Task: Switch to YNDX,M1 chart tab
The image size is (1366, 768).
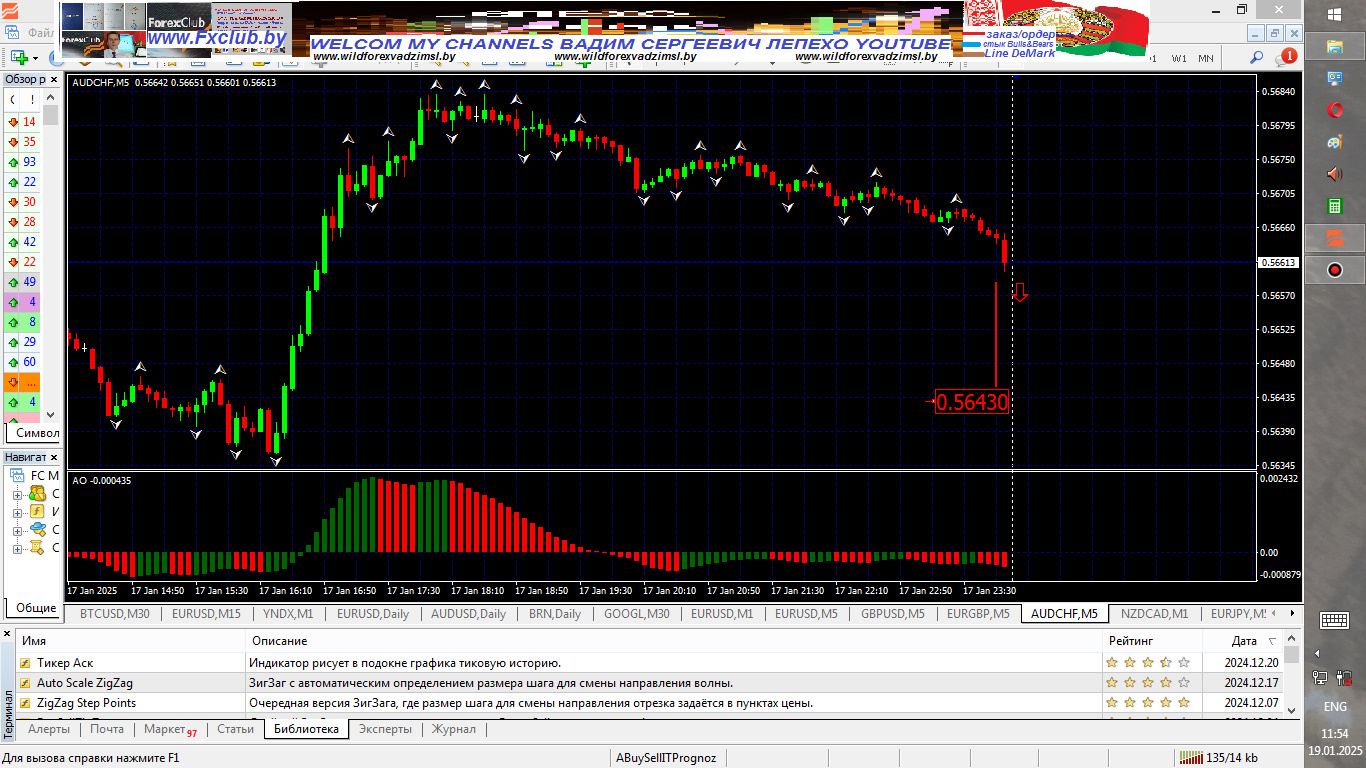Action: coord(288,614)
